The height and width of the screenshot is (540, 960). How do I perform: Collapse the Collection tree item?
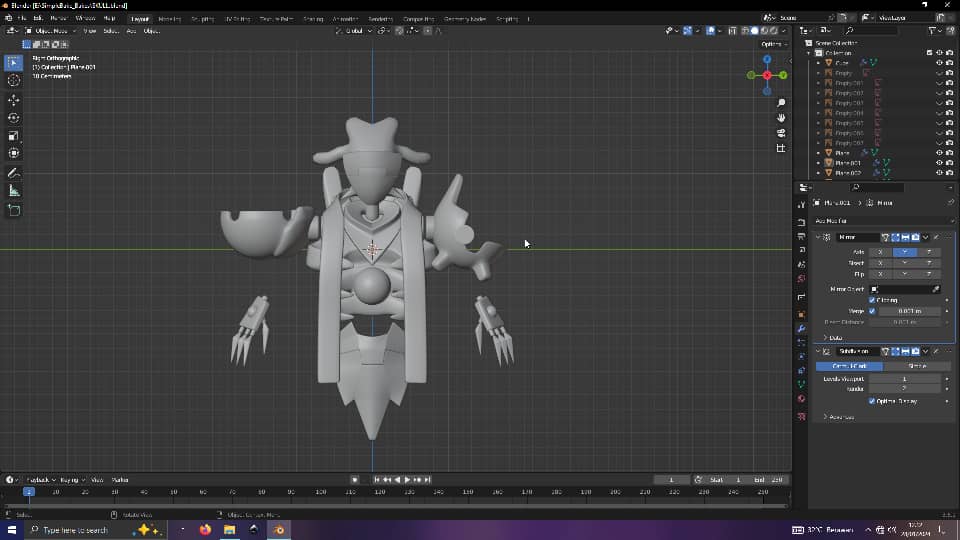809,53
